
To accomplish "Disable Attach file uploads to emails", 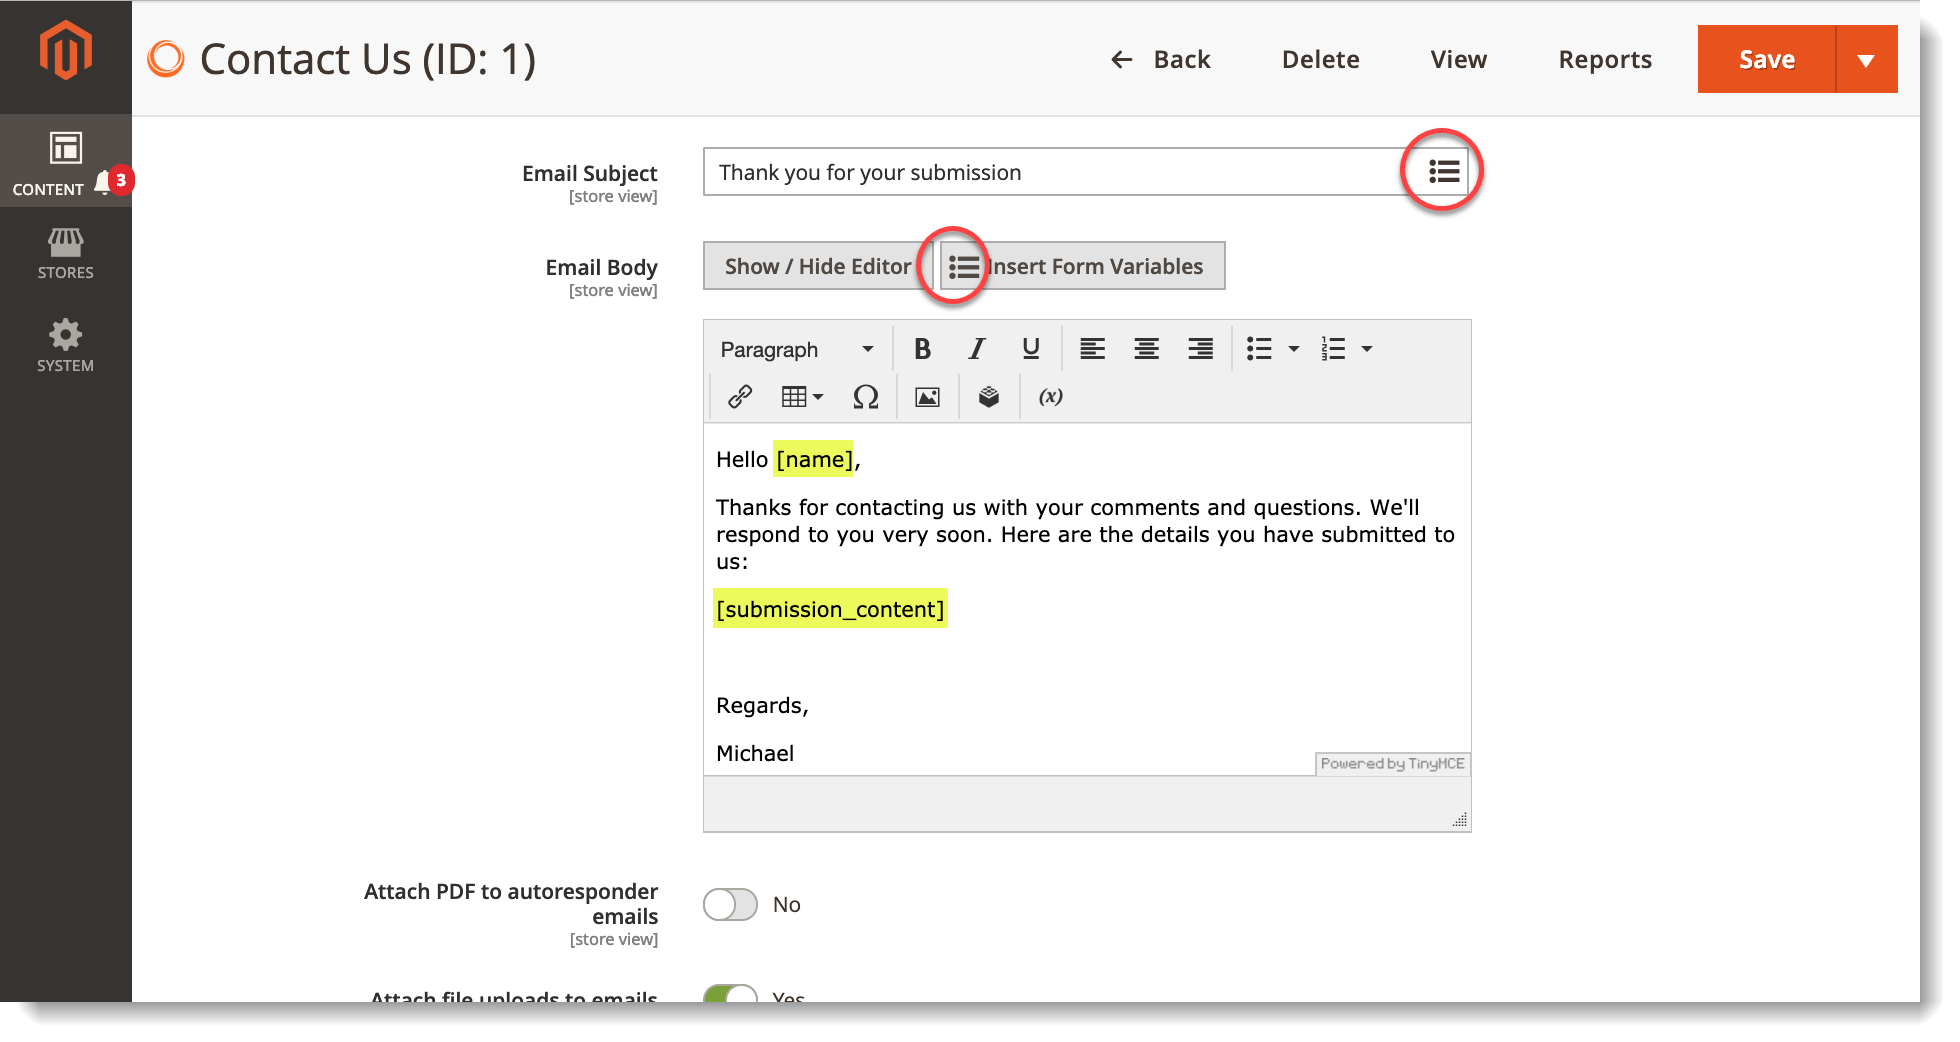I will click(x=730, y=996).
